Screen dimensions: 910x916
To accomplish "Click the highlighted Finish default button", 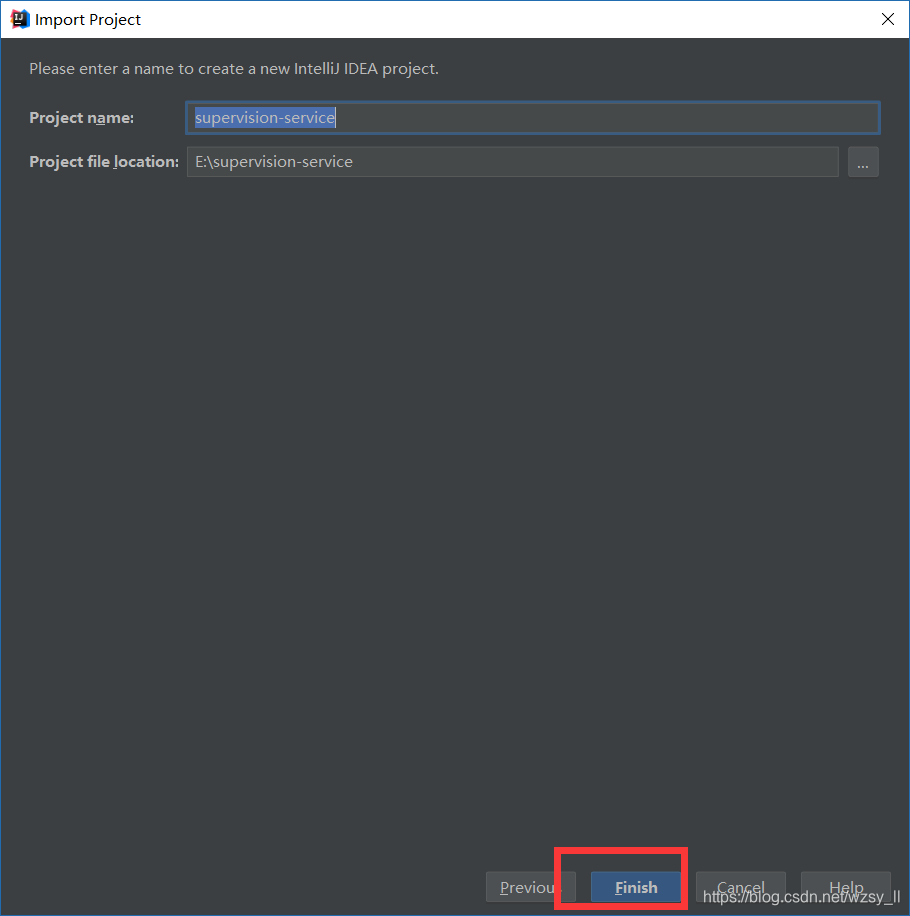I will (x=635, y=887).
